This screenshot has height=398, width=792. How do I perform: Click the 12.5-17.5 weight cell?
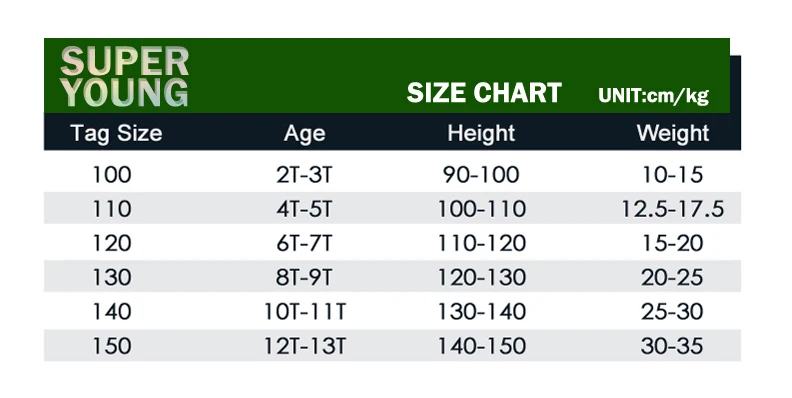(672, 209)
